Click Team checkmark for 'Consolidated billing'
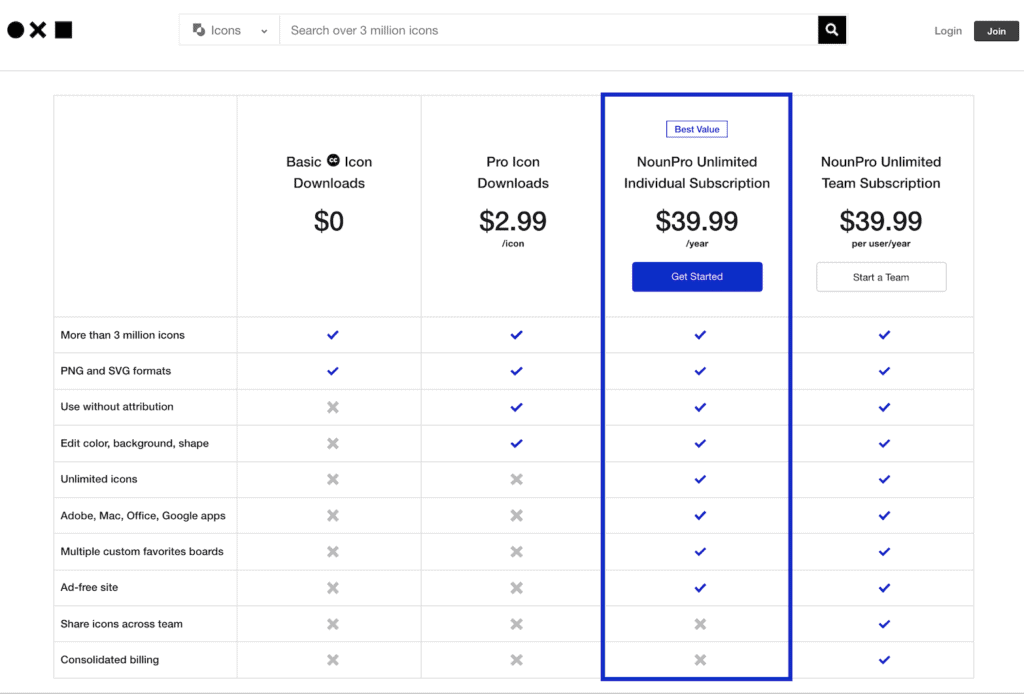This screenshot has height=694, width=1024. (884, 660)
